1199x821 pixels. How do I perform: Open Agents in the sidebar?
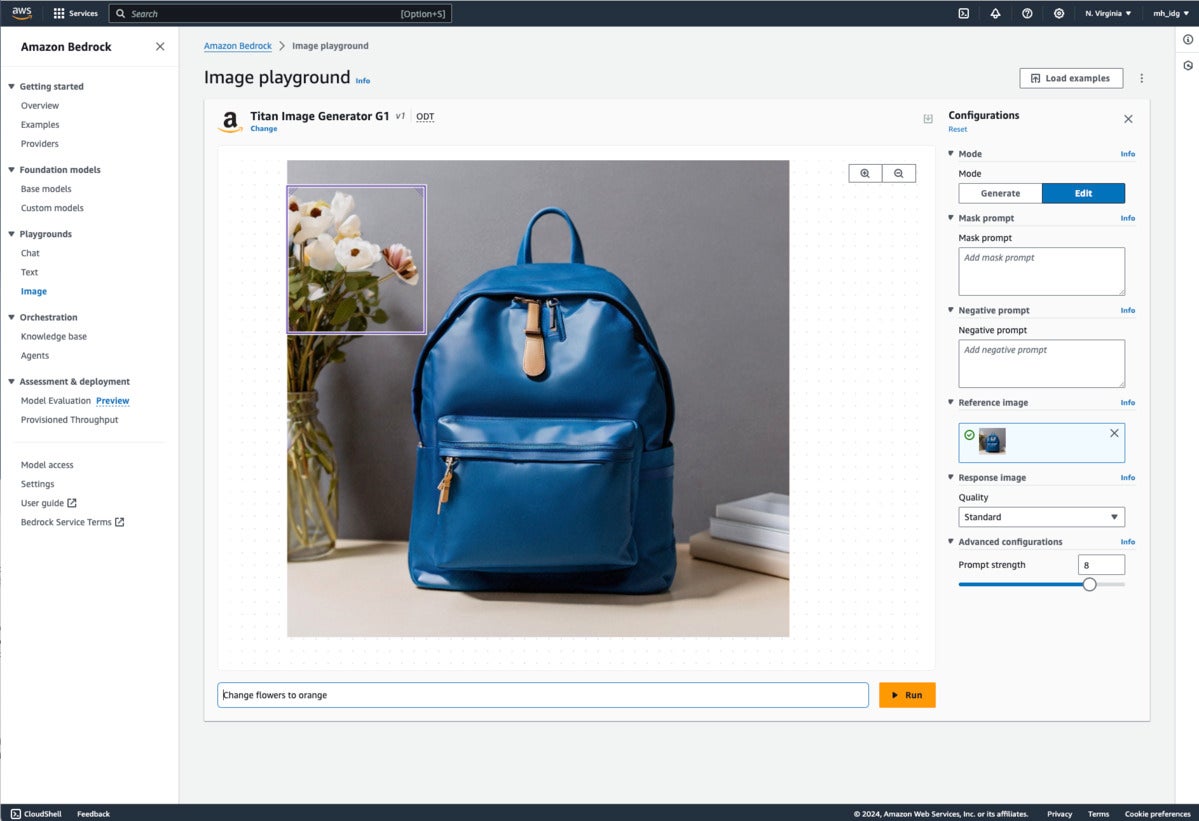[x=34, y=355]
